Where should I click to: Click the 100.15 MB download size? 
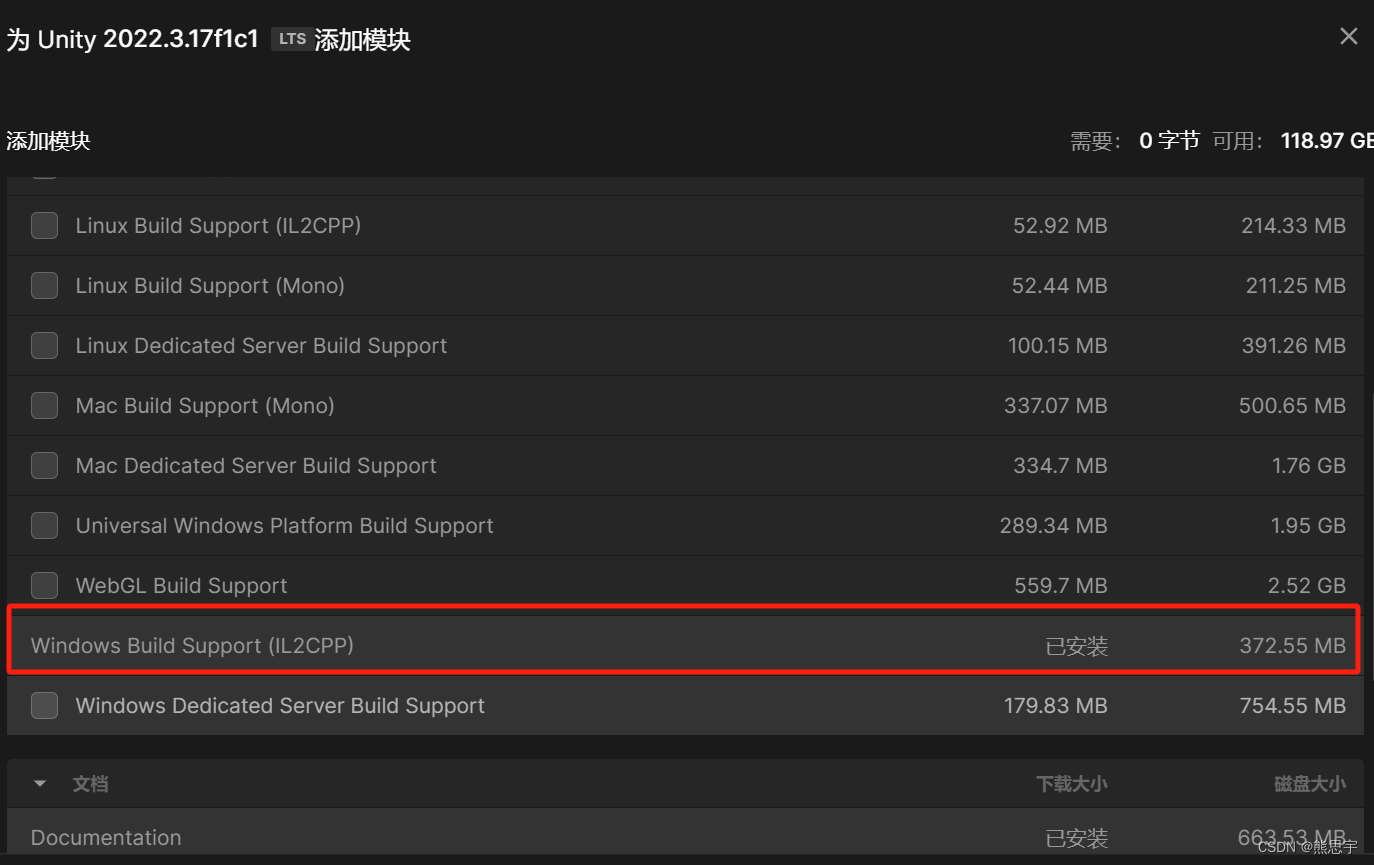click(x=1058, y=346)
